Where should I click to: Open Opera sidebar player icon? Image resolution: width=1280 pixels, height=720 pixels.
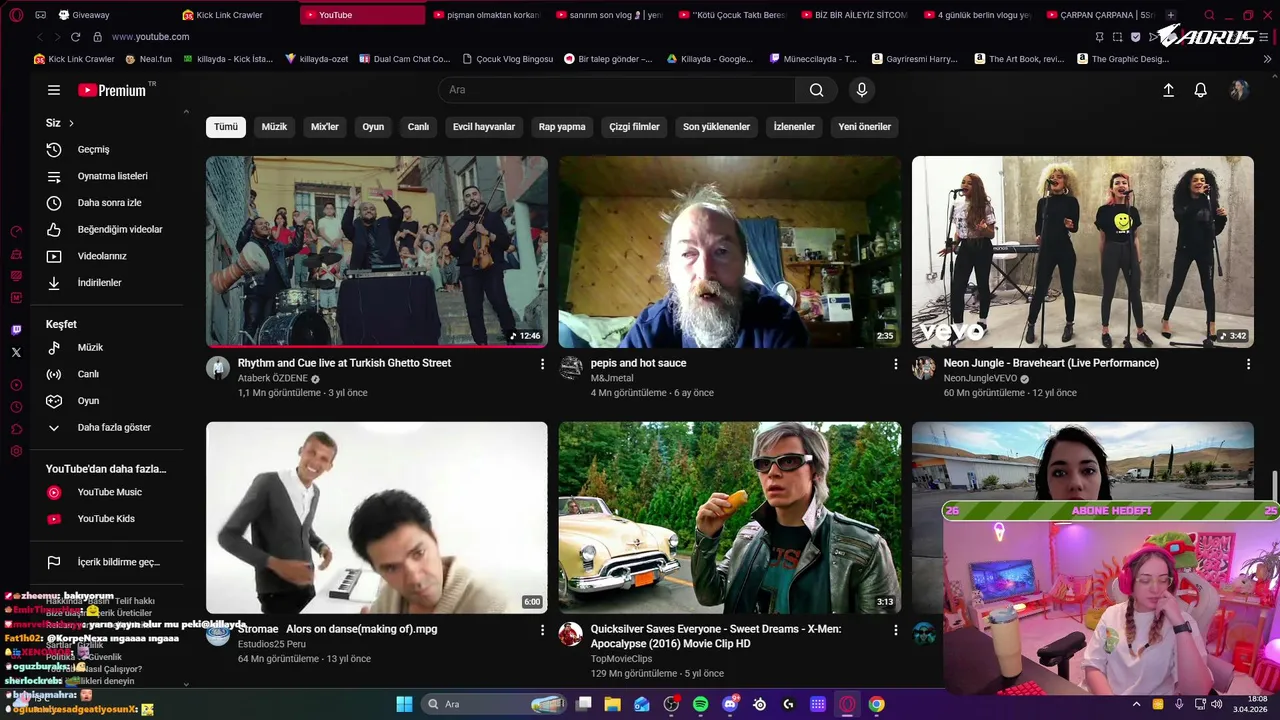(x=16, y=385)
